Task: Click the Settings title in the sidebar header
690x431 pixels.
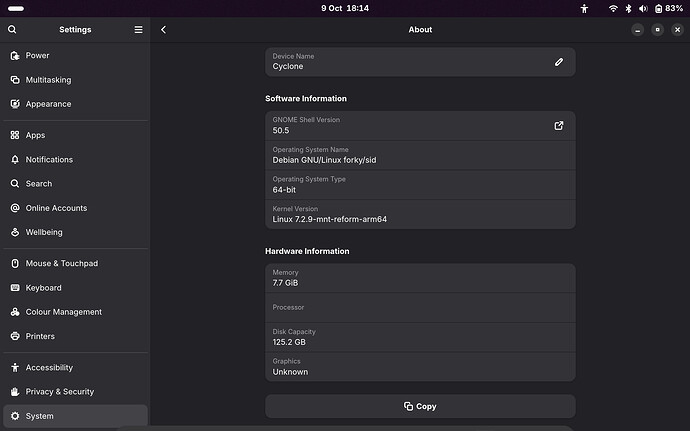Action: click(x=75, y=29)
